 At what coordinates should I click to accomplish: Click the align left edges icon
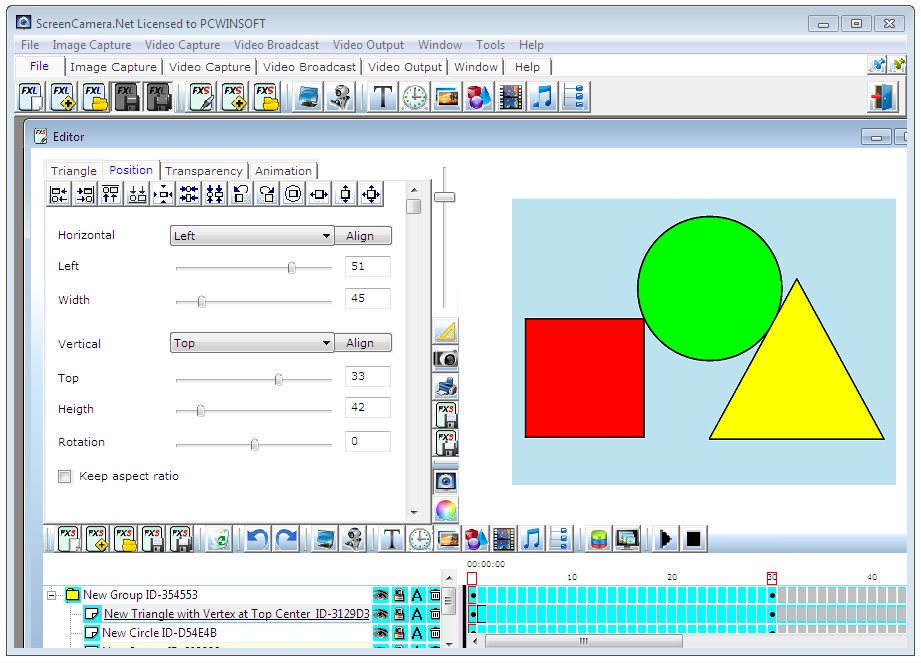click(x=59, y=194)
